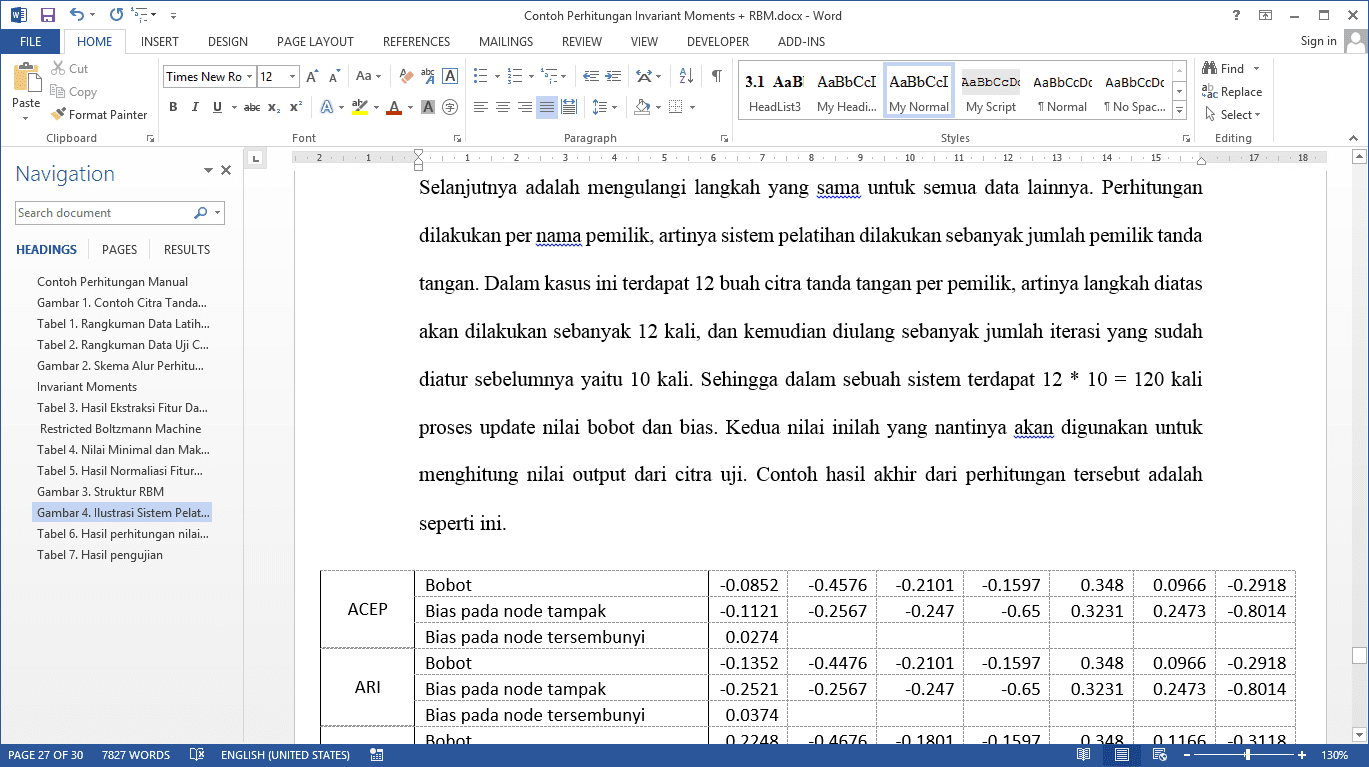Click the Search document input field
The image size is (1369, 767).
tap(103, 213)
